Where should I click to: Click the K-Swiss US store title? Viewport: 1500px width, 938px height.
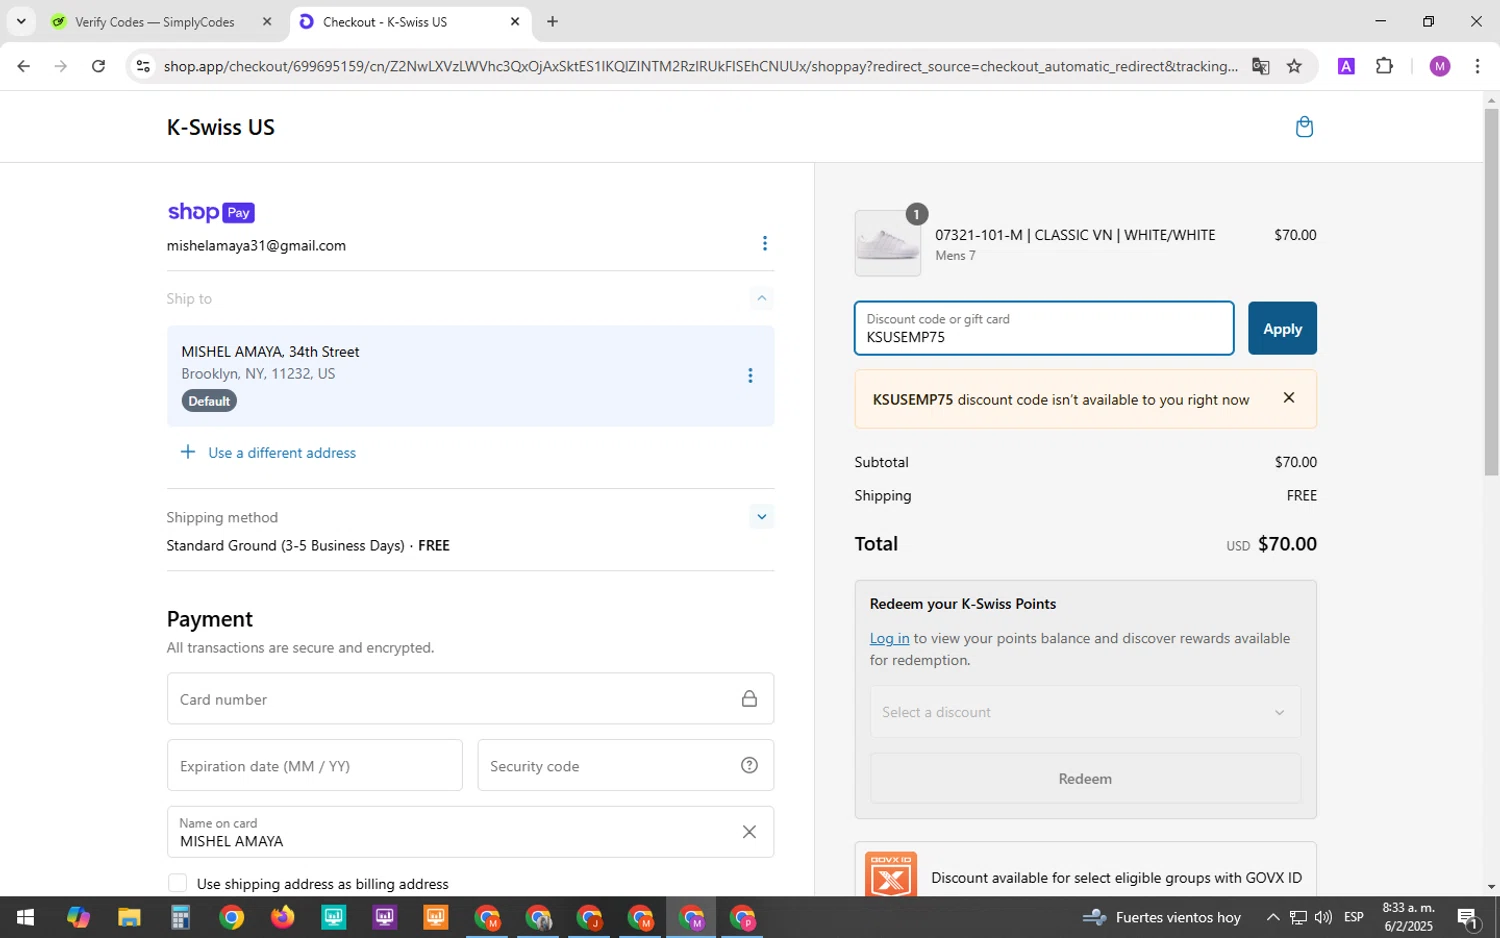(x=221, y=127)
